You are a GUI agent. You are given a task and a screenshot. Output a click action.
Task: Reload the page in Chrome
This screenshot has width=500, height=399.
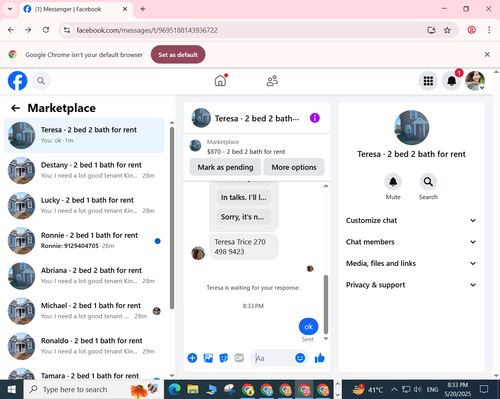(46, 30)
